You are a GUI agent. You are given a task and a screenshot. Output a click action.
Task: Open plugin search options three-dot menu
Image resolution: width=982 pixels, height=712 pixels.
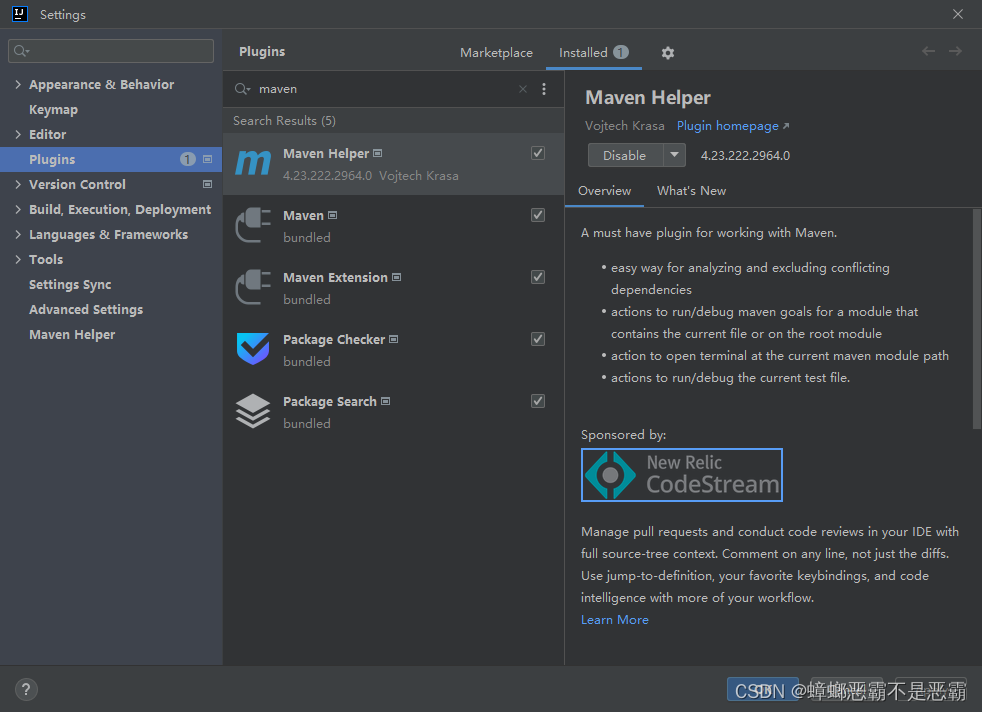pos(544,89)
